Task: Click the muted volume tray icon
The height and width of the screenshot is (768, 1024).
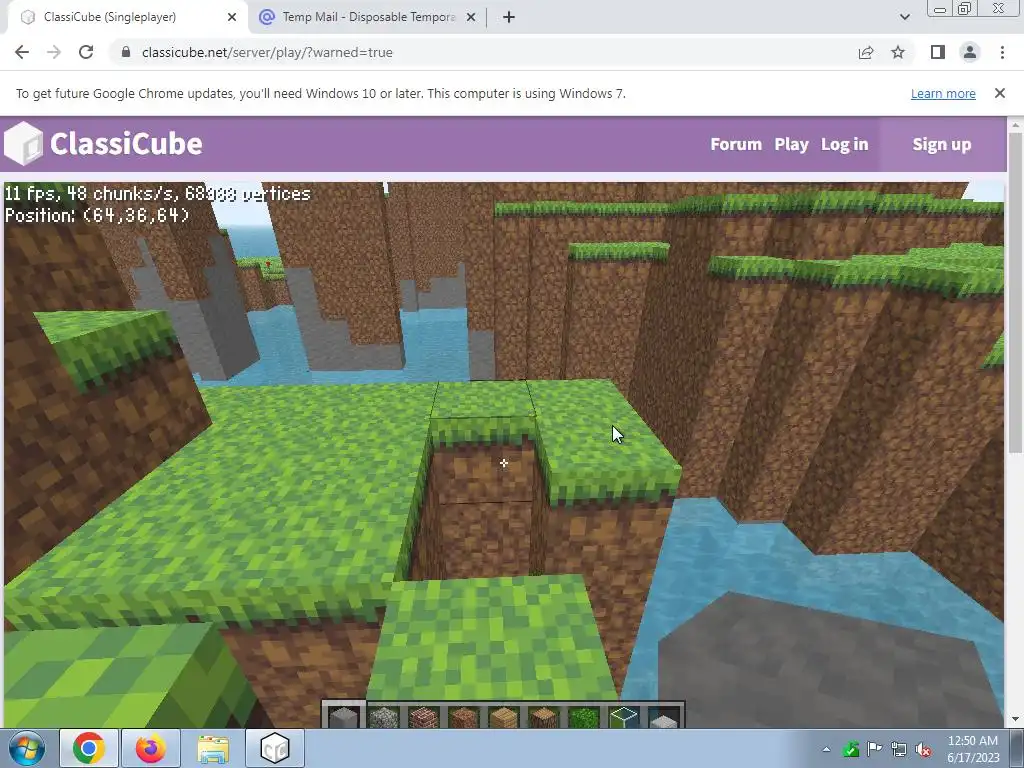Action: (x=923, y=749)
